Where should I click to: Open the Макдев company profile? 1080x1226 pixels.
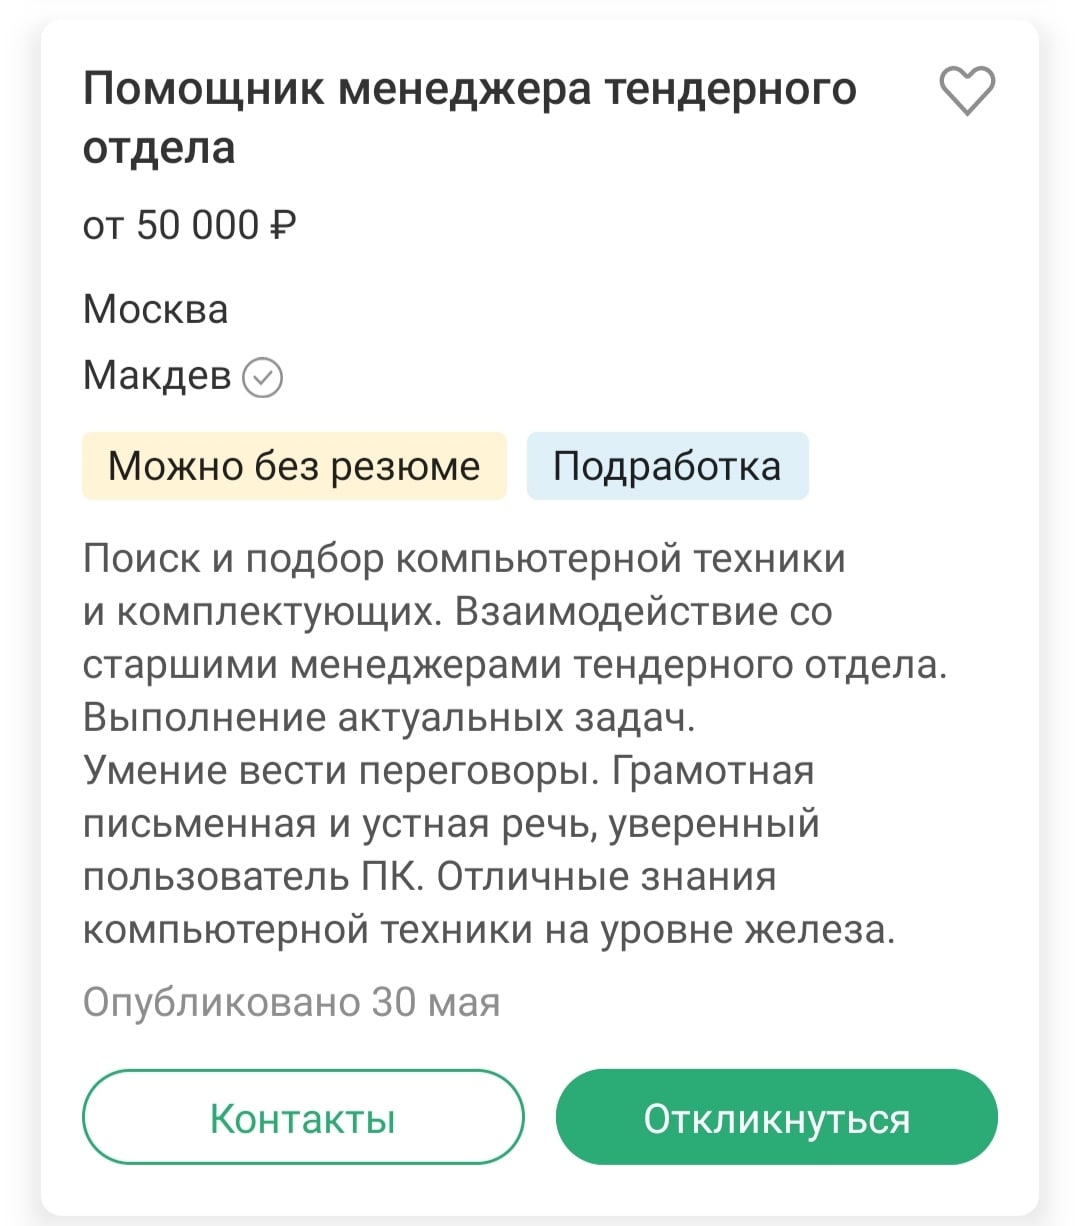pyautogui.click(x=156, y=376)
